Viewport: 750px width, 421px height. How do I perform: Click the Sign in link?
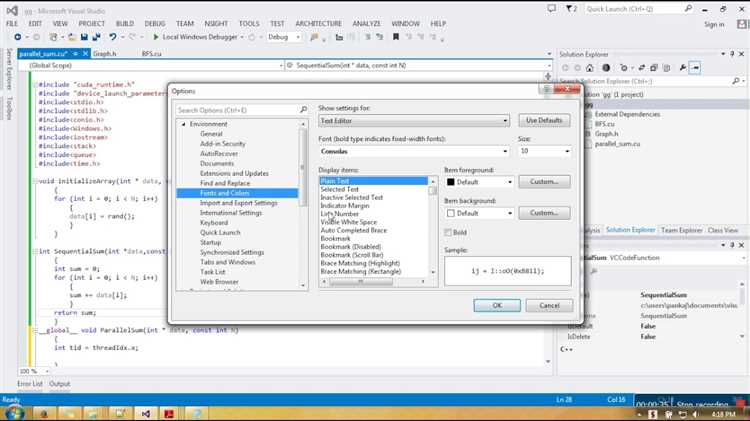pyautogui.click(x=714, y=24)
